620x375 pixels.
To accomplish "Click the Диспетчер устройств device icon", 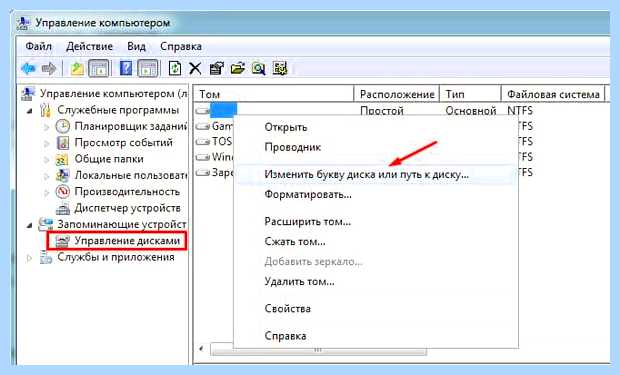I will [62, 208].
